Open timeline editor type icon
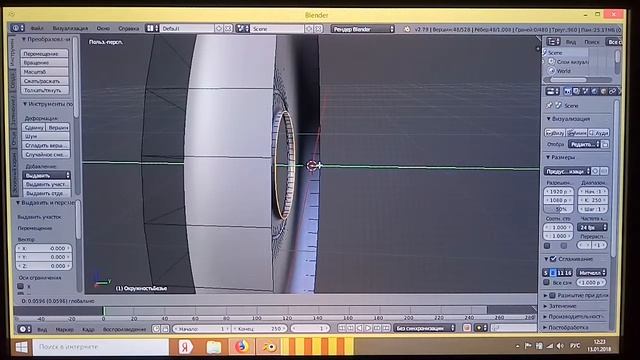The width and height of the screenshot is (640, 360). coord(24,329)
